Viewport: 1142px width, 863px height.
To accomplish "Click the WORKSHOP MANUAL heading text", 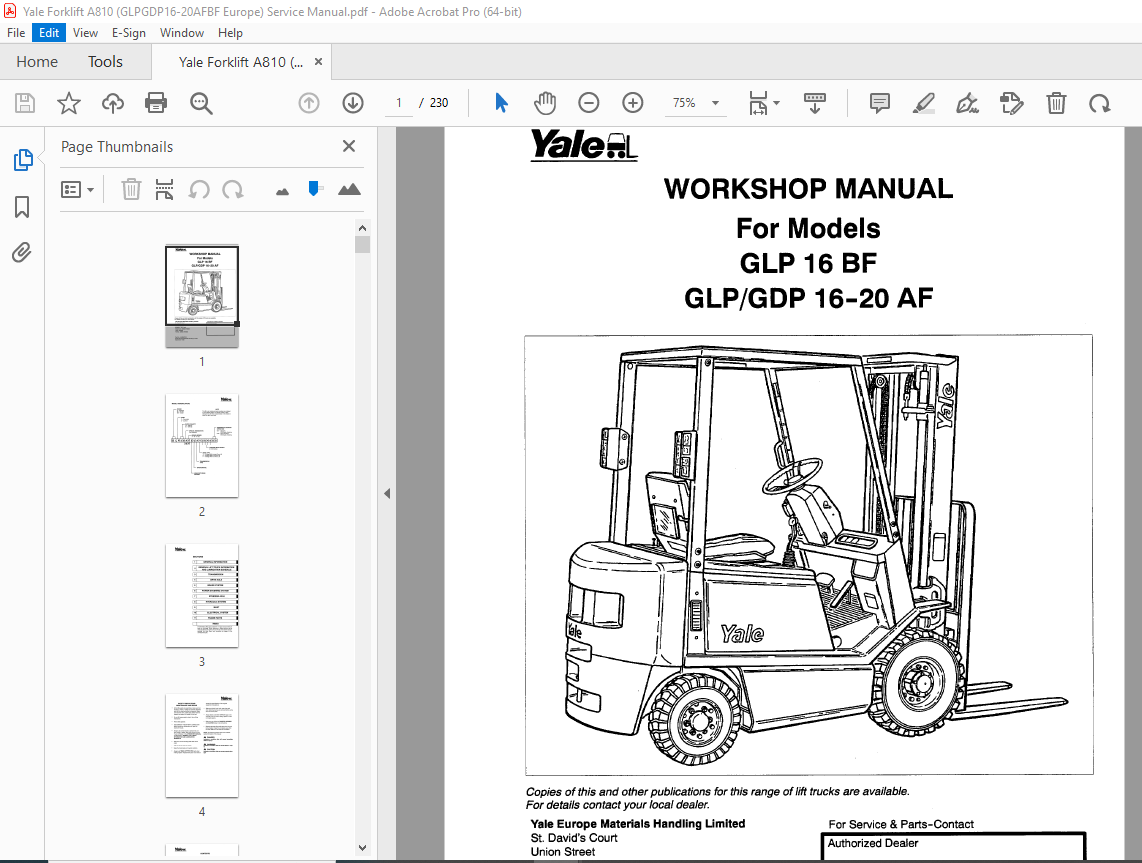I will pos(808,189).
